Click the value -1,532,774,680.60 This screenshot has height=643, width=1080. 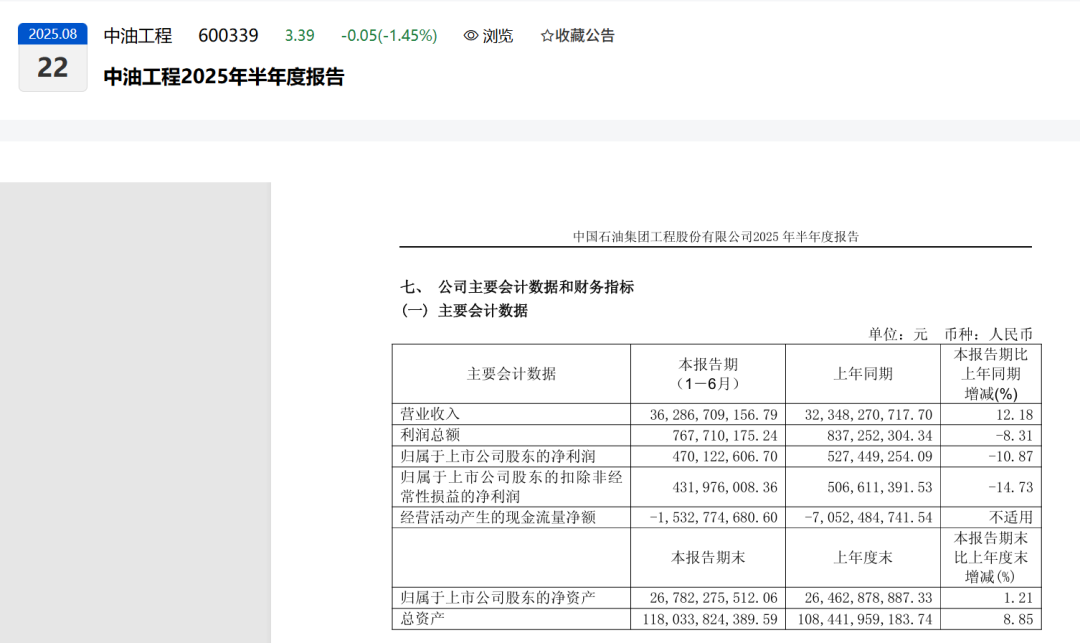tap(714, 517)
